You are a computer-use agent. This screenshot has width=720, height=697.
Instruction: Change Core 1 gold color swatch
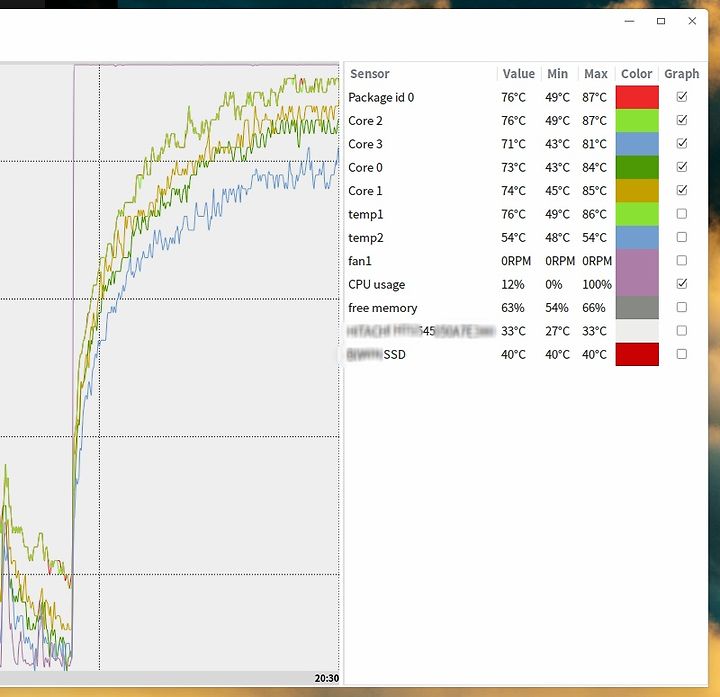[637, 191]
